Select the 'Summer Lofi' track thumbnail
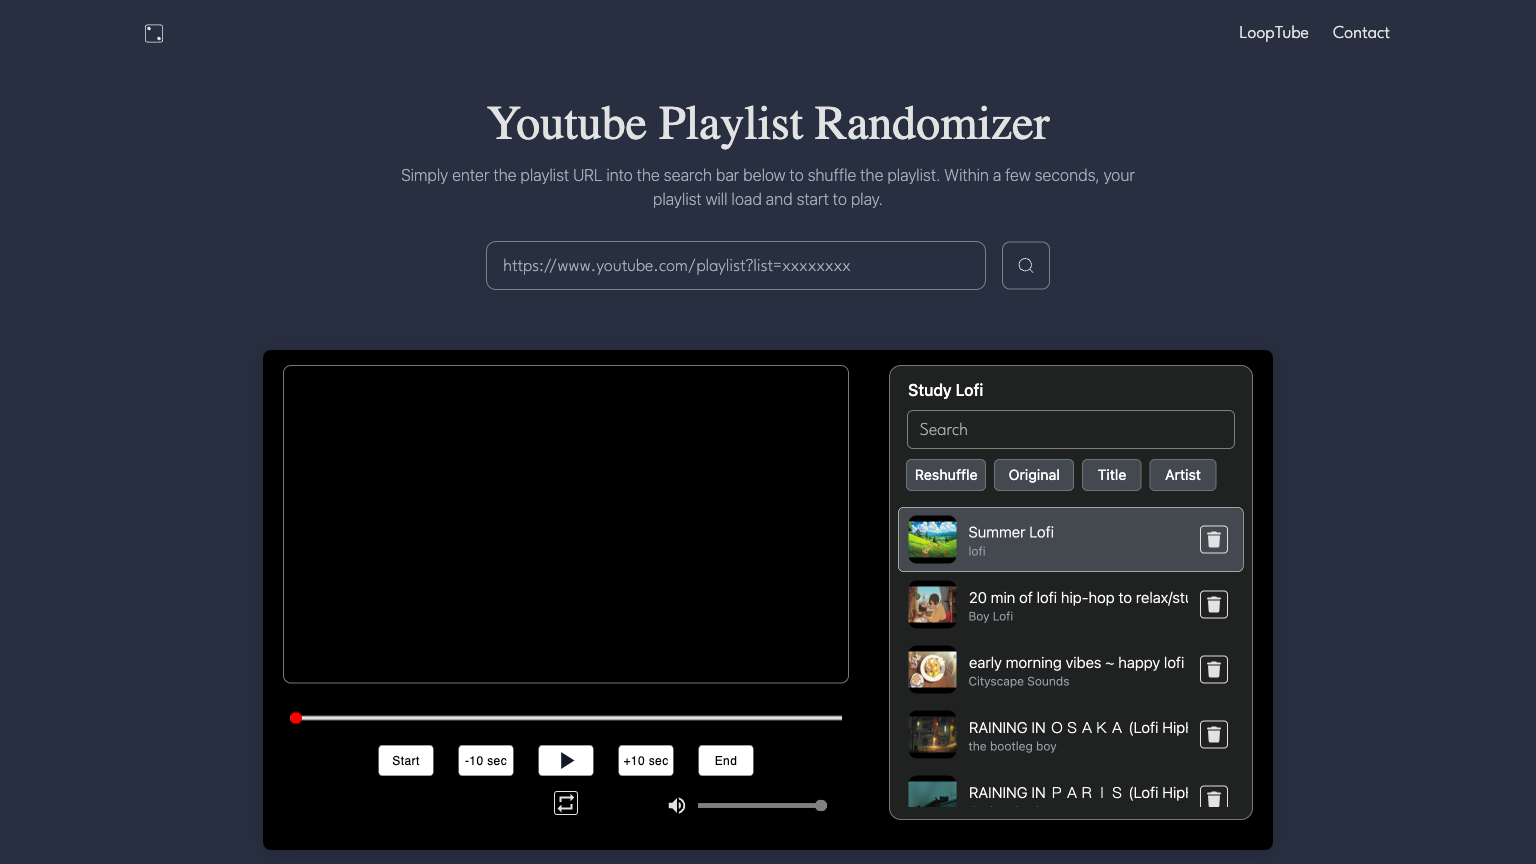Image resolution: width=1536 pixels, height=864 pixels. 932,539
